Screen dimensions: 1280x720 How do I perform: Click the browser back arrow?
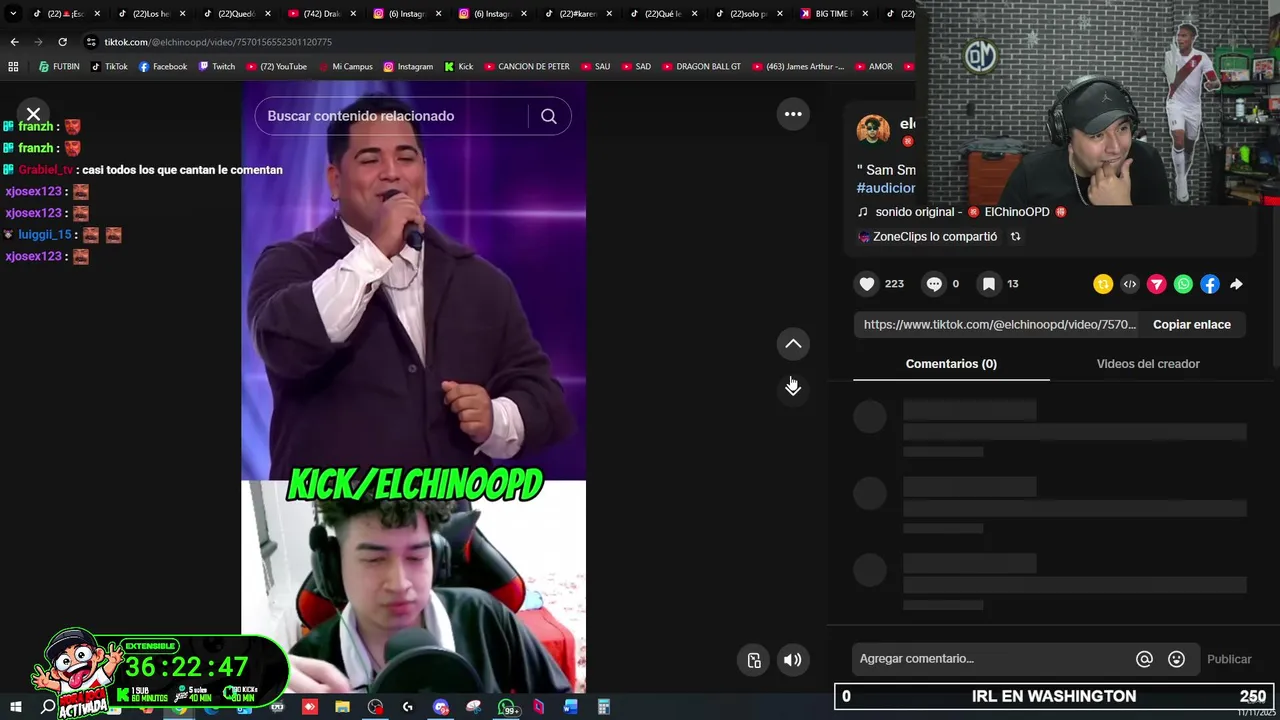(14, 42)
